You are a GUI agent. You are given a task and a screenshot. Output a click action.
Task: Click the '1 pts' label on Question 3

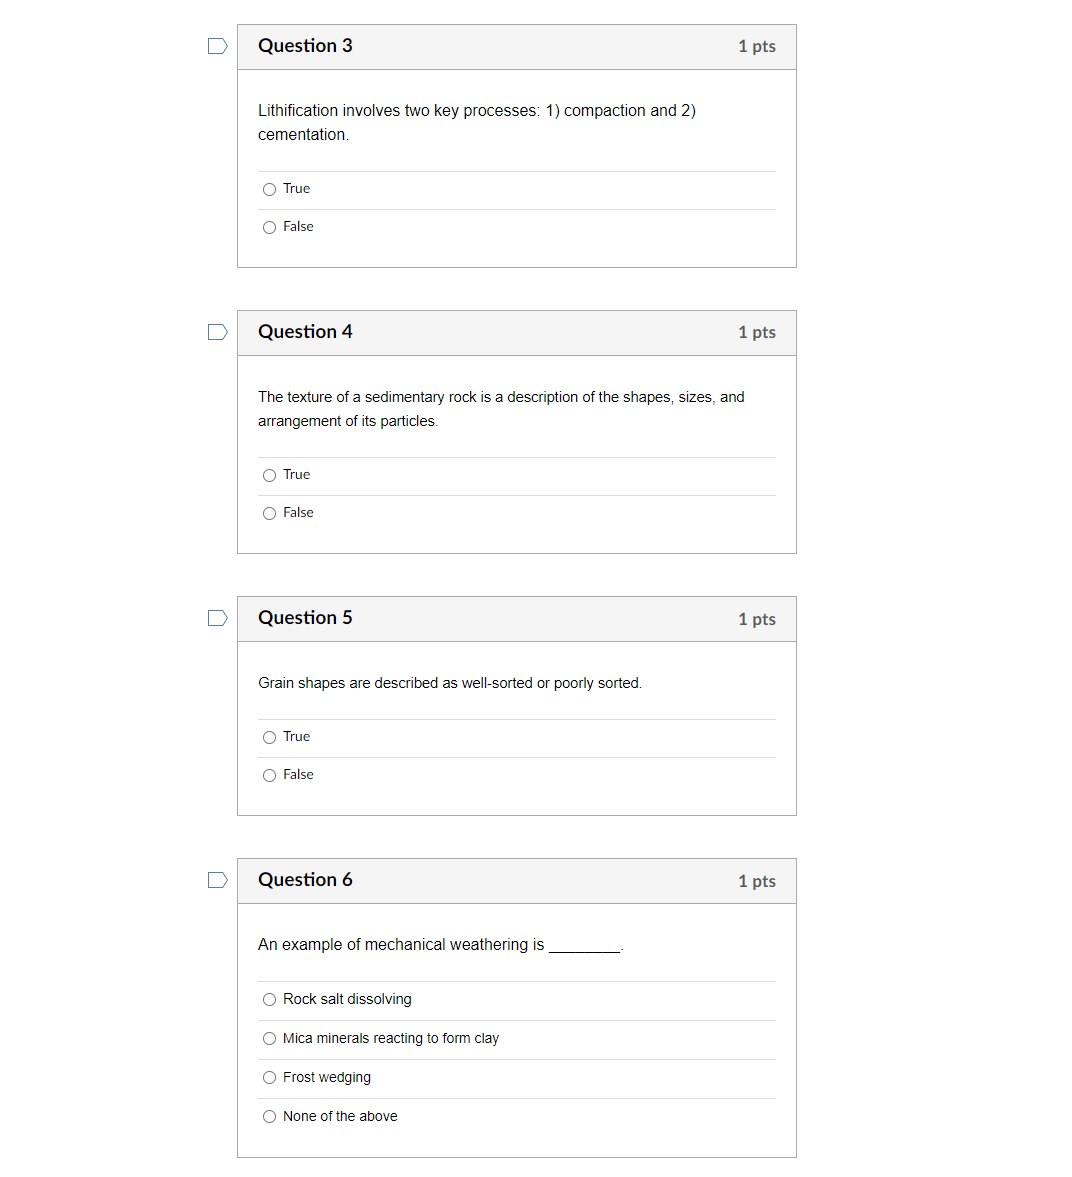click(x=757, y=46)
